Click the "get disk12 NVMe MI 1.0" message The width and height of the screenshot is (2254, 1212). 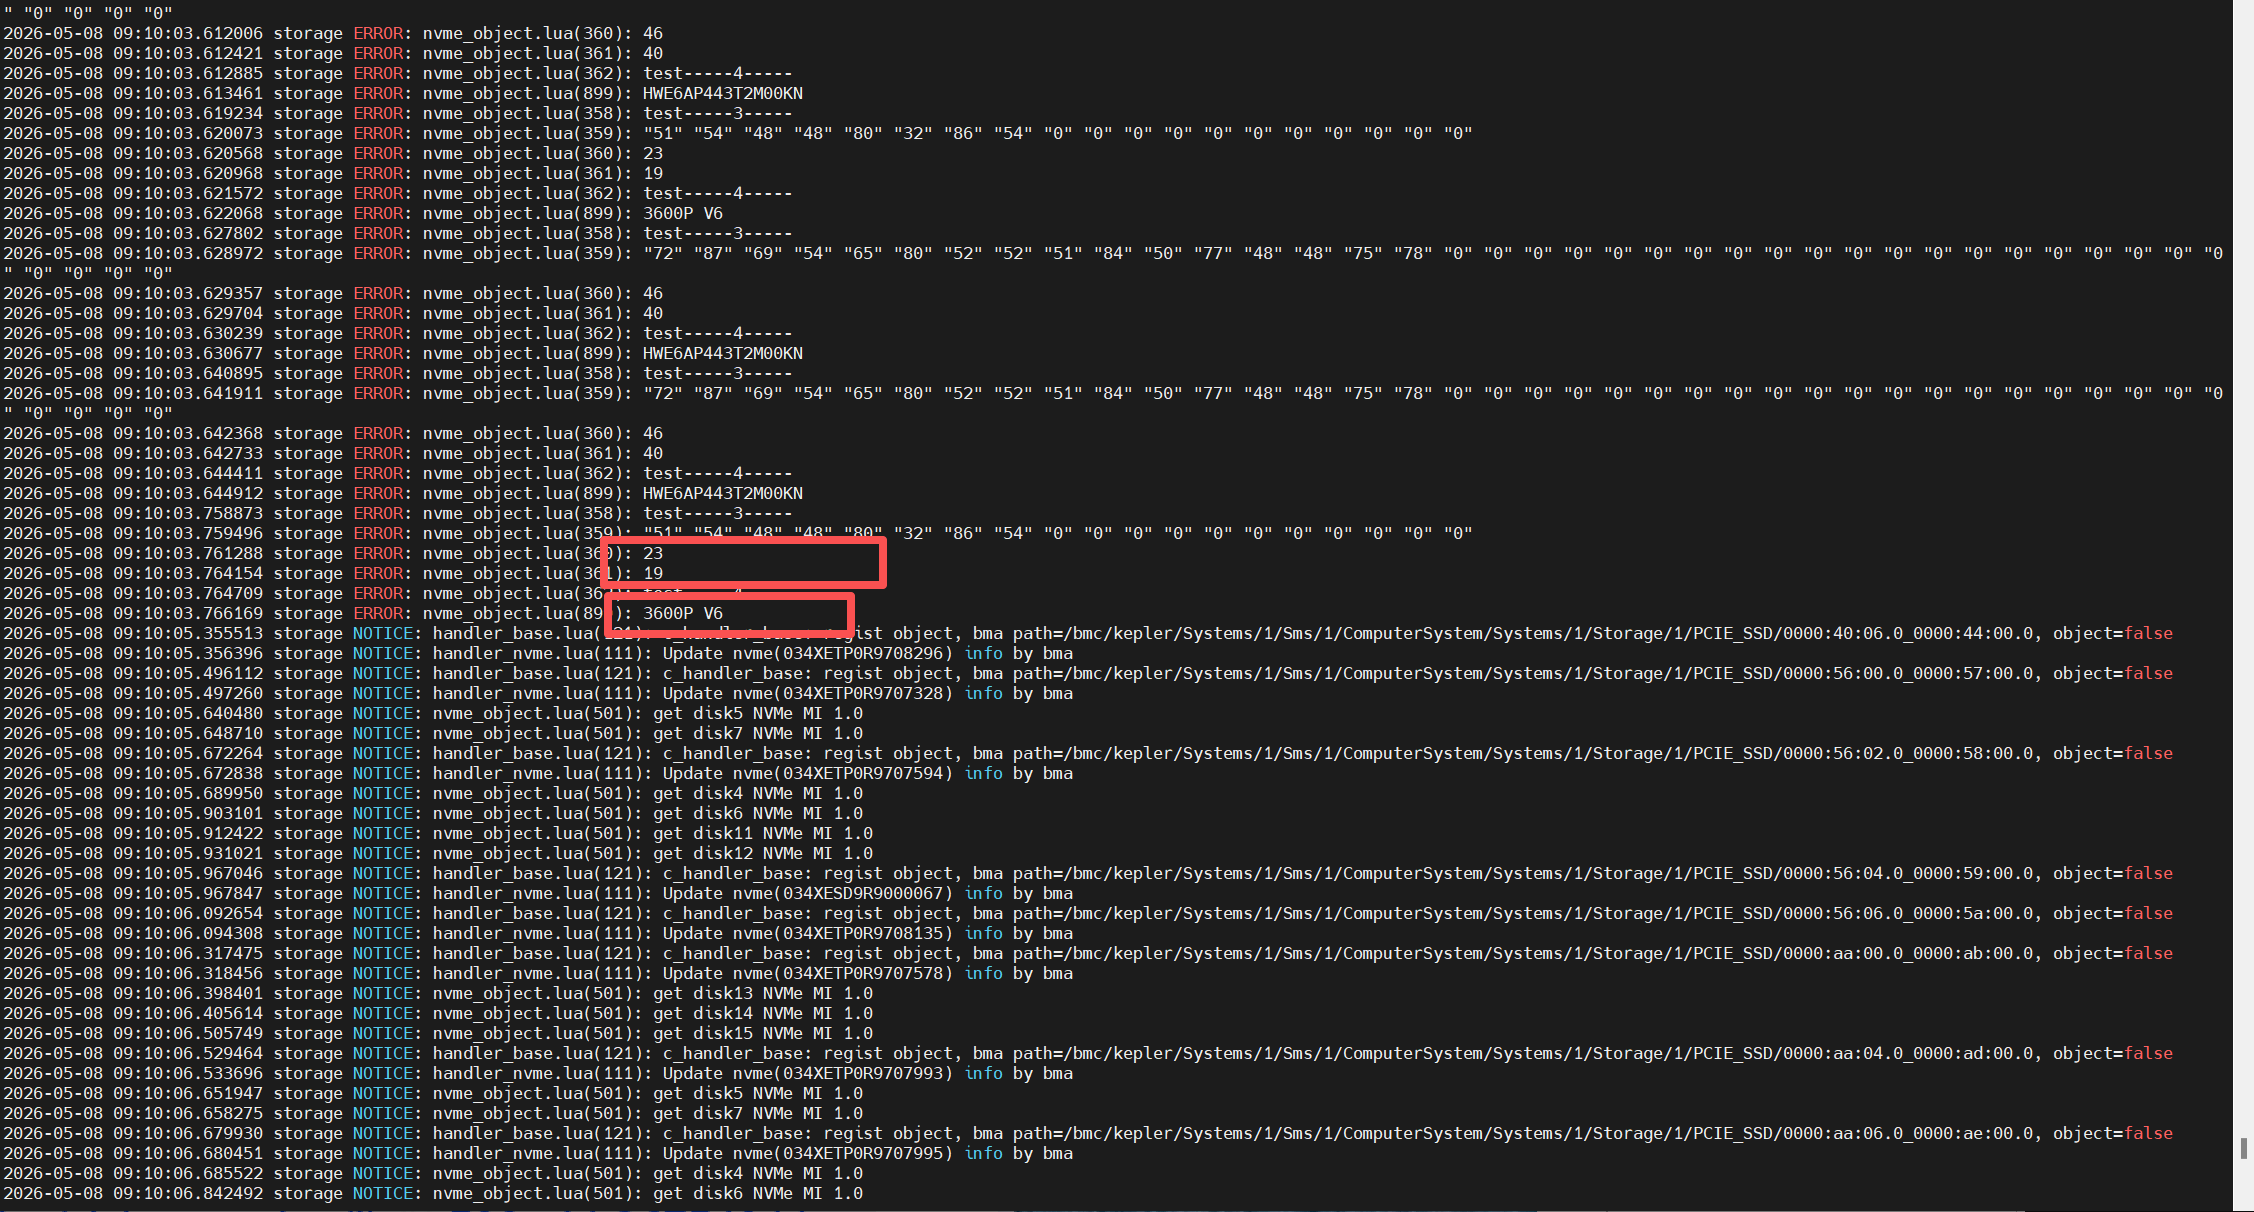763,853
